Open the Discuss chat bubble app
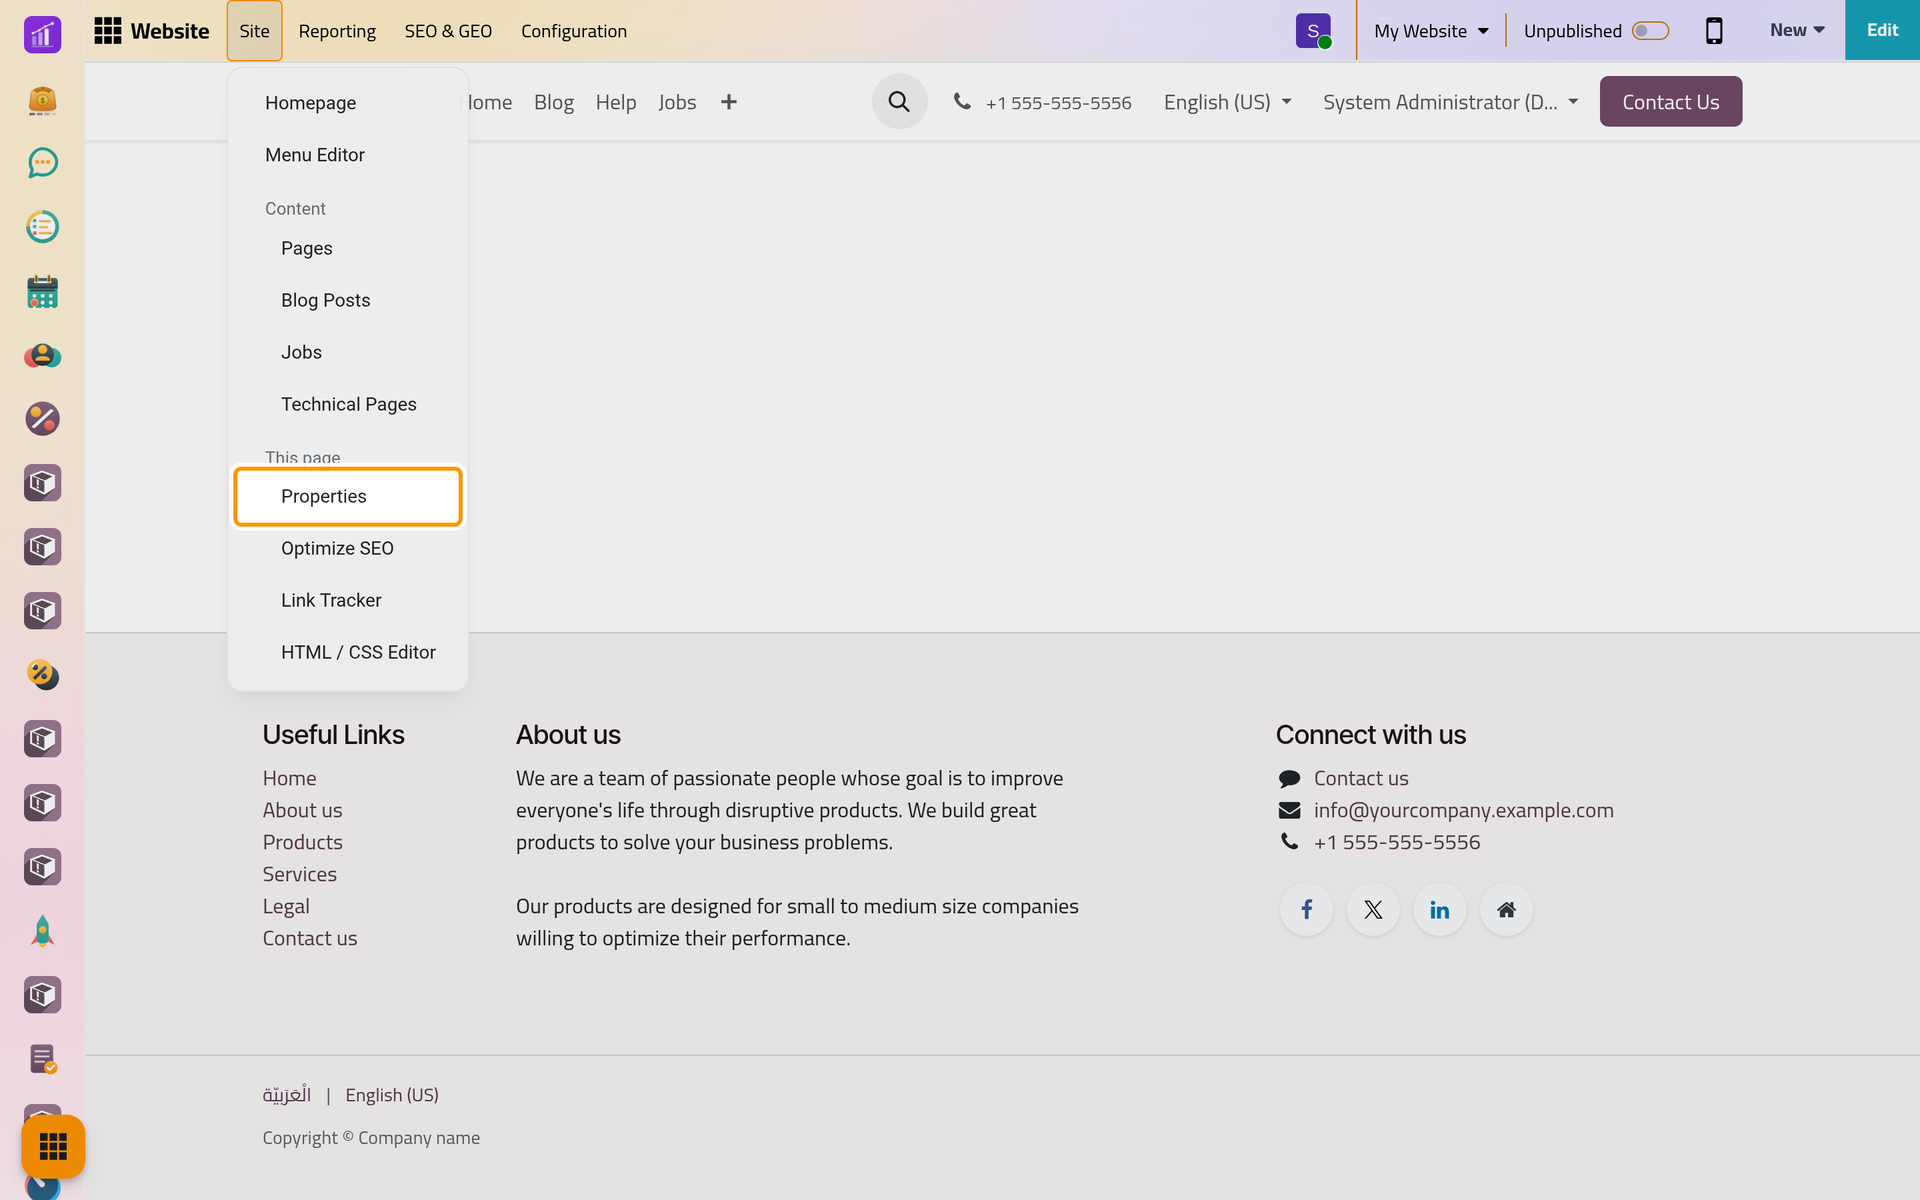 click(42, 163)
